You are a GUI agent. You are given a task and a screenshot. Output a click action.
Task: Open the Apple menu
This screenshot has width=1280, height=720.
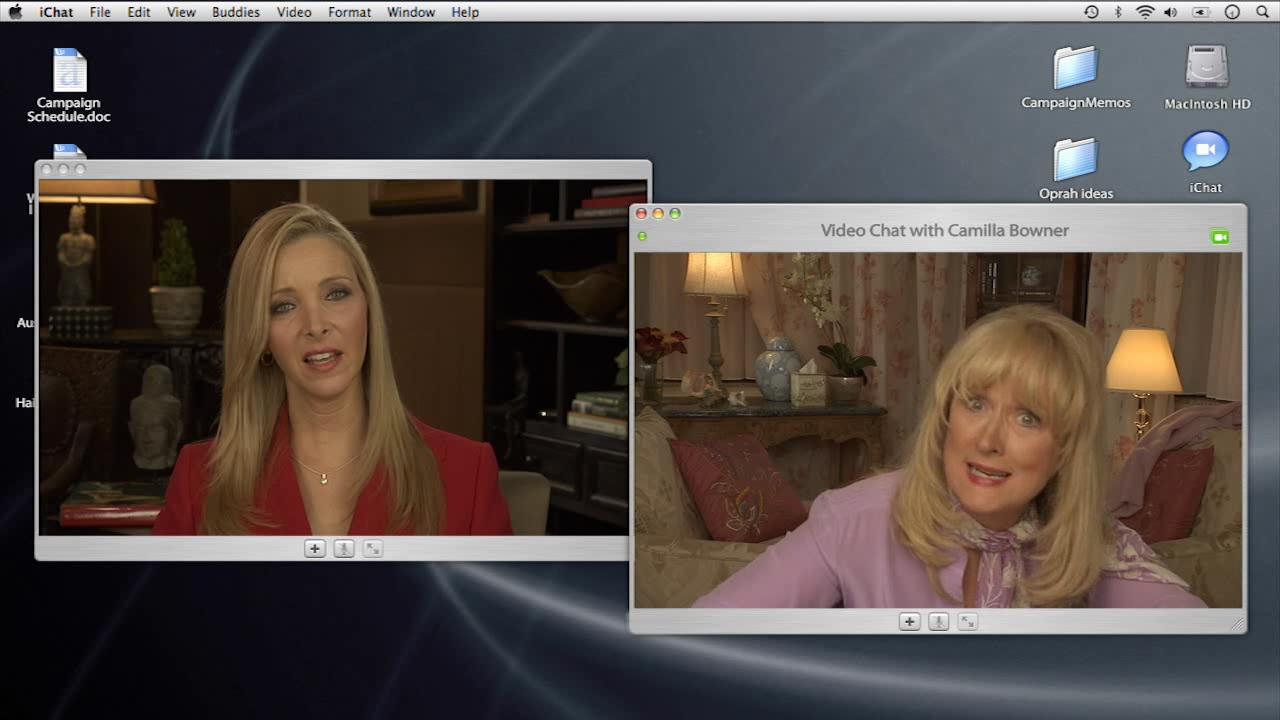[15, 12]
